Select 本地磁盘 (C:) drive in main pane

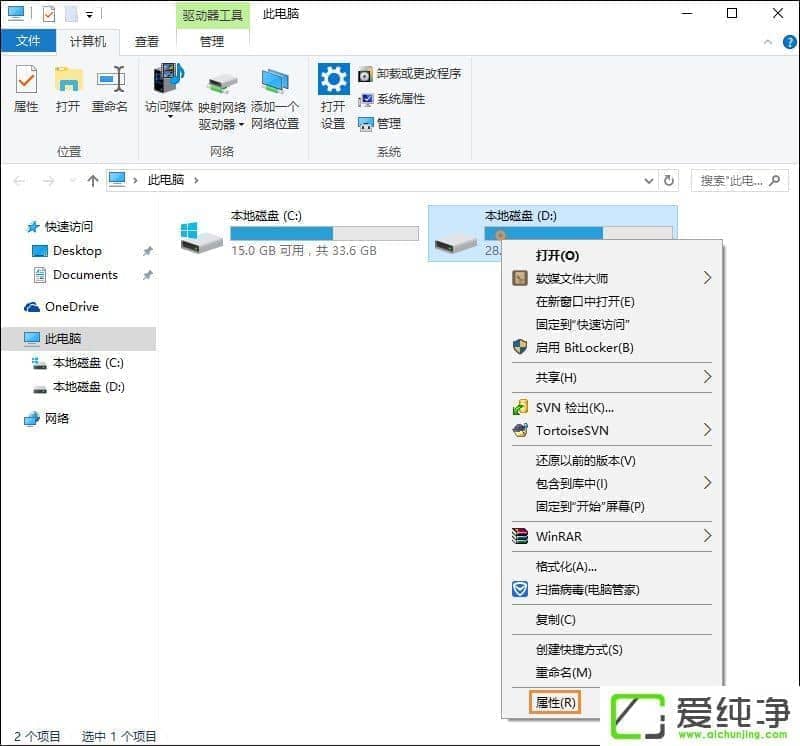pos(300,233)
